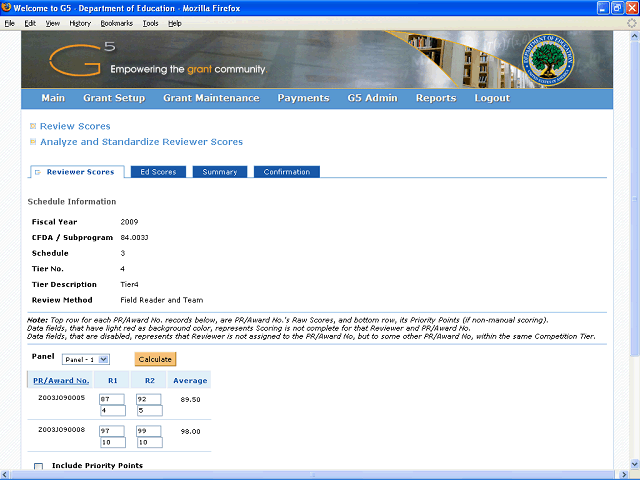
Task: Click the Reviewer Scores tab icon
Action: pyautogui.click(x=38, y=172)
